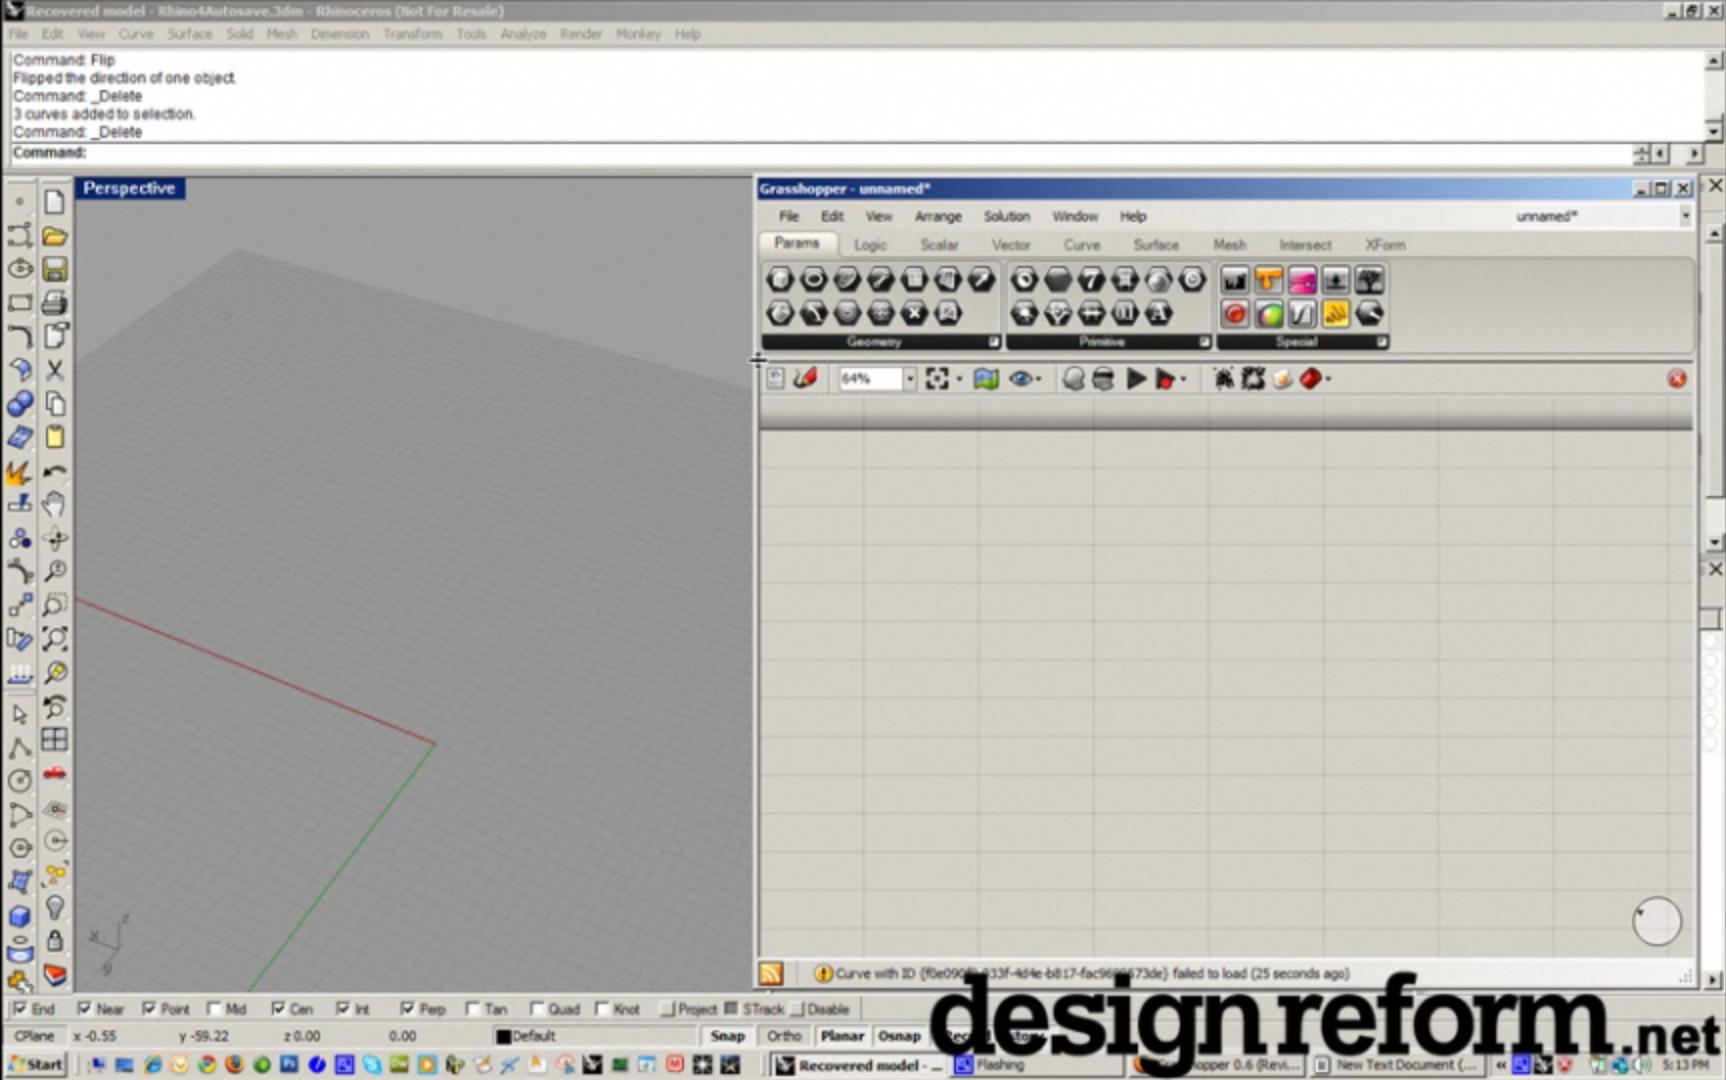Enable the Quad osnap checkbox

click(x=537, y=1009)
